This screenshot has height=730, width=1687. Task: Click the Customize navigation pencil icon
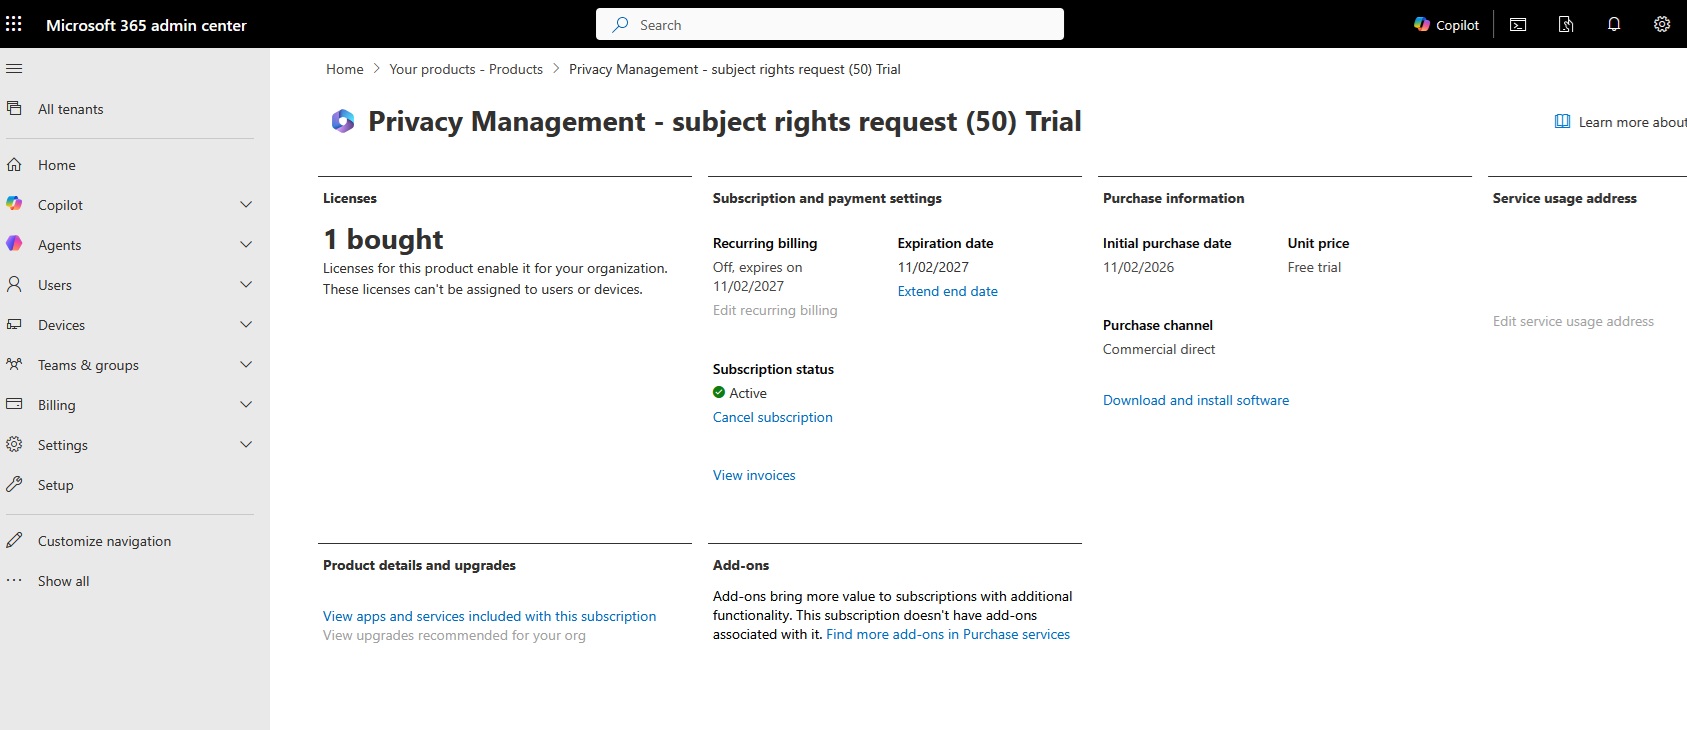(x=14, y=540)
